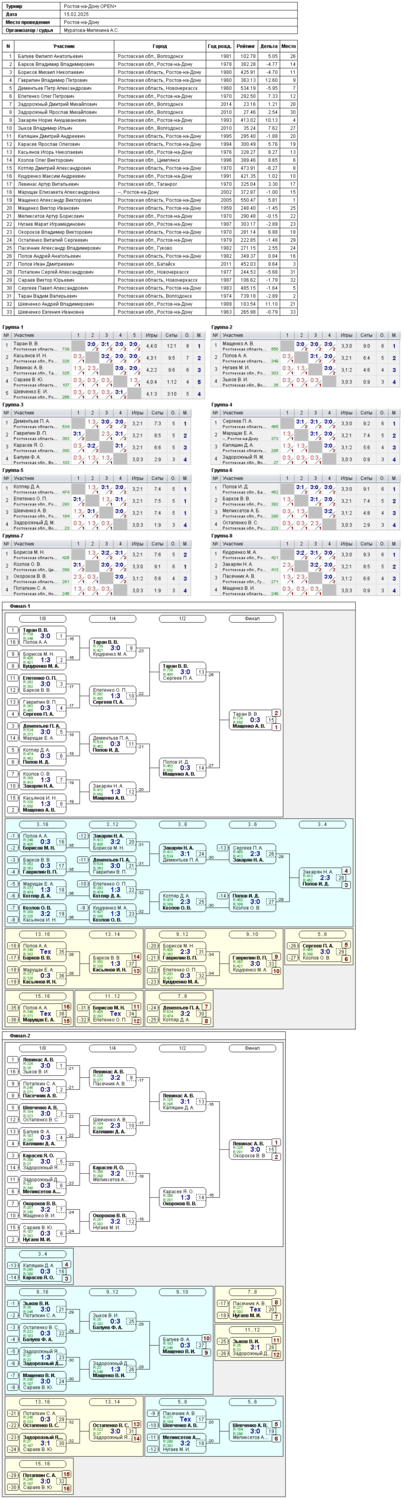Open Мащенко А. В. in Группа-2 table
This screenshot has width=404, height=1499.
(236, 343)
